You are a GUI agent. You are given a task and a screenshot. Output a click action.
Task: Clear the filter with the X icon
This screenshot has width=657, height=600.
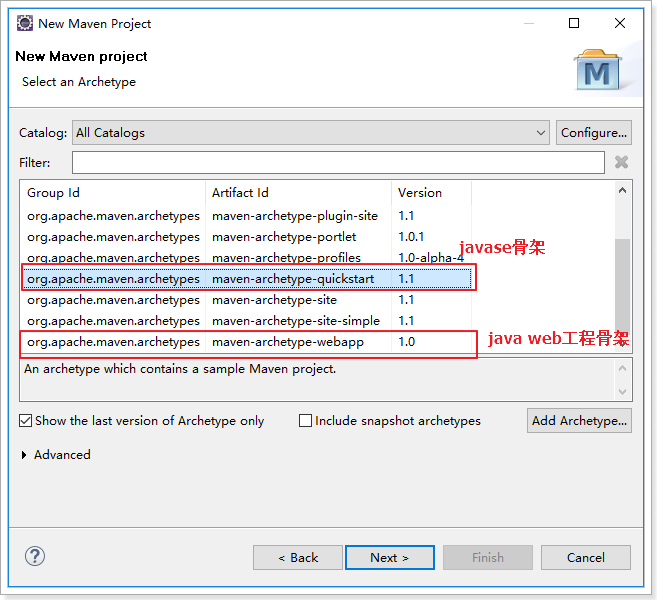click(x=621, y=163)
